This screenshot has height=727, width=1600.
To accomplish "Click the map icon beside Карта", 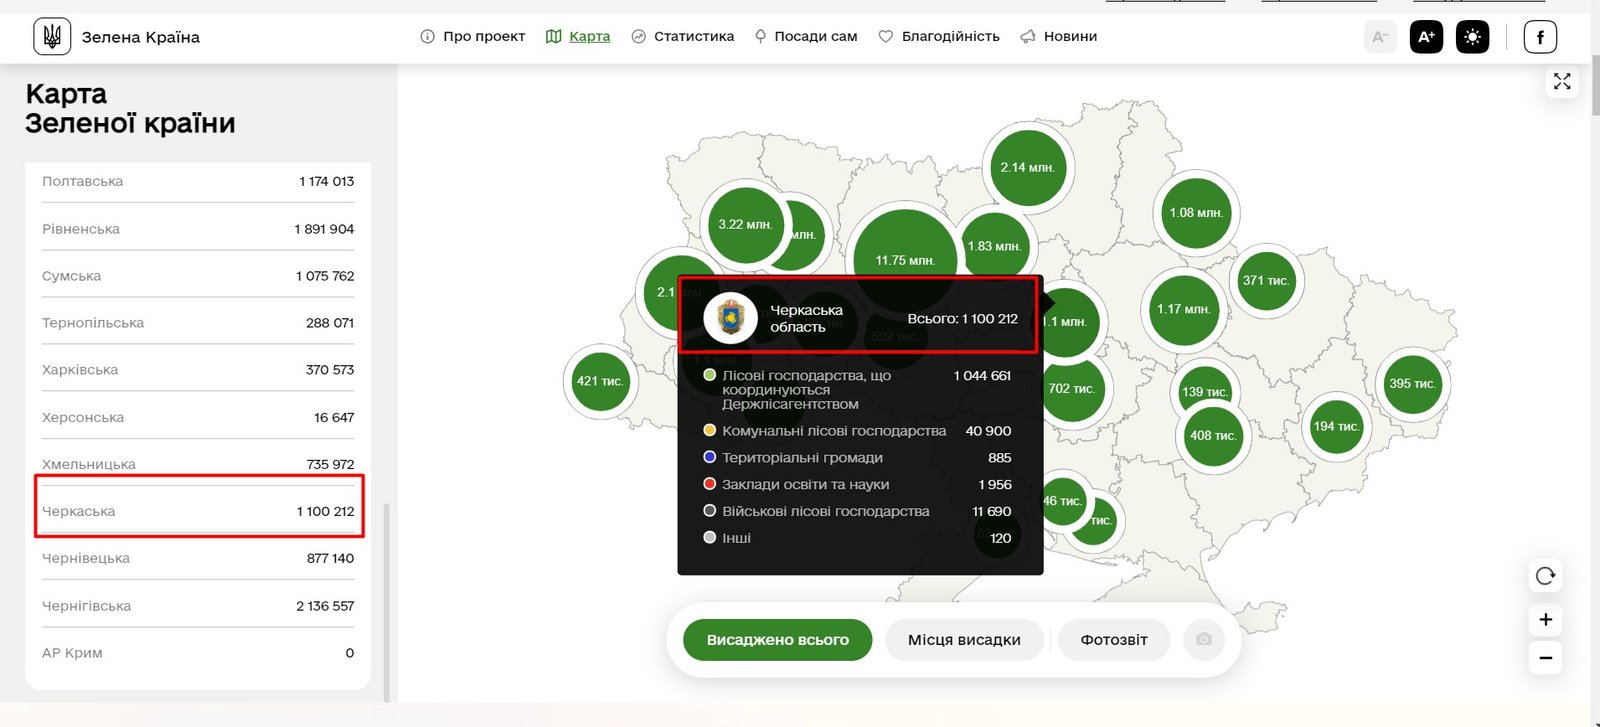I will tap(553, 36).
